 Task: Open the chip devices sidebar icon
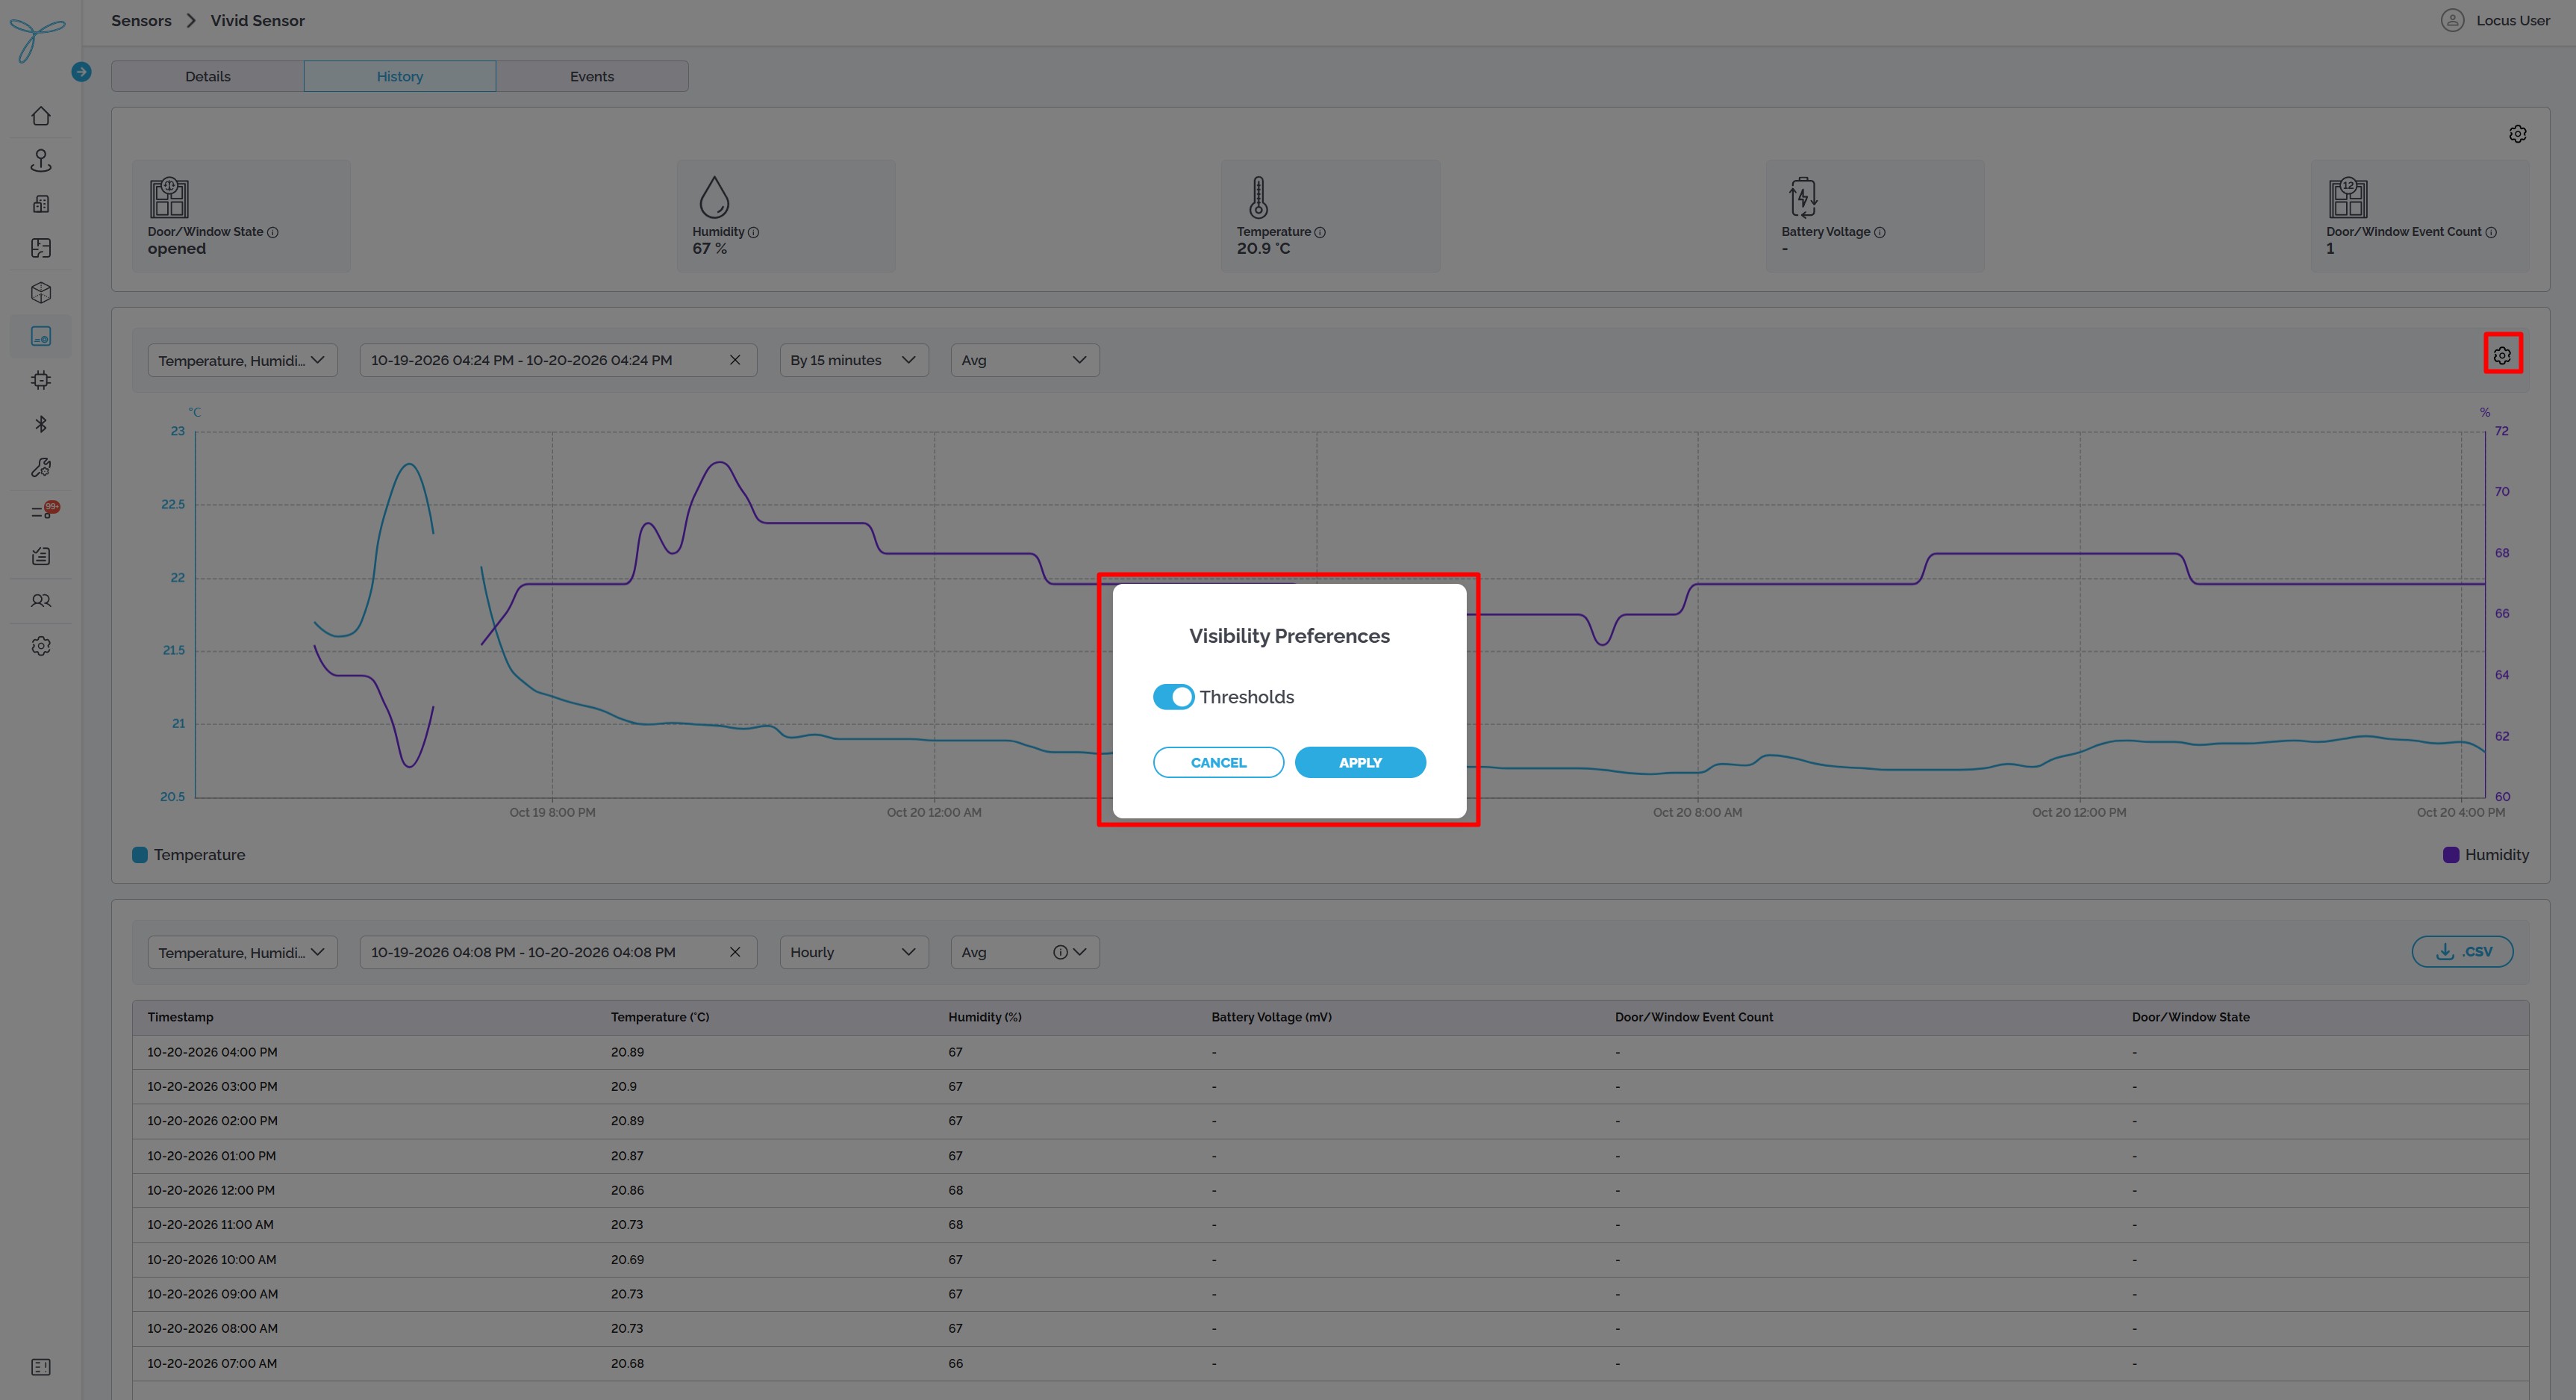pyautogui.click(x=41, y=380)
